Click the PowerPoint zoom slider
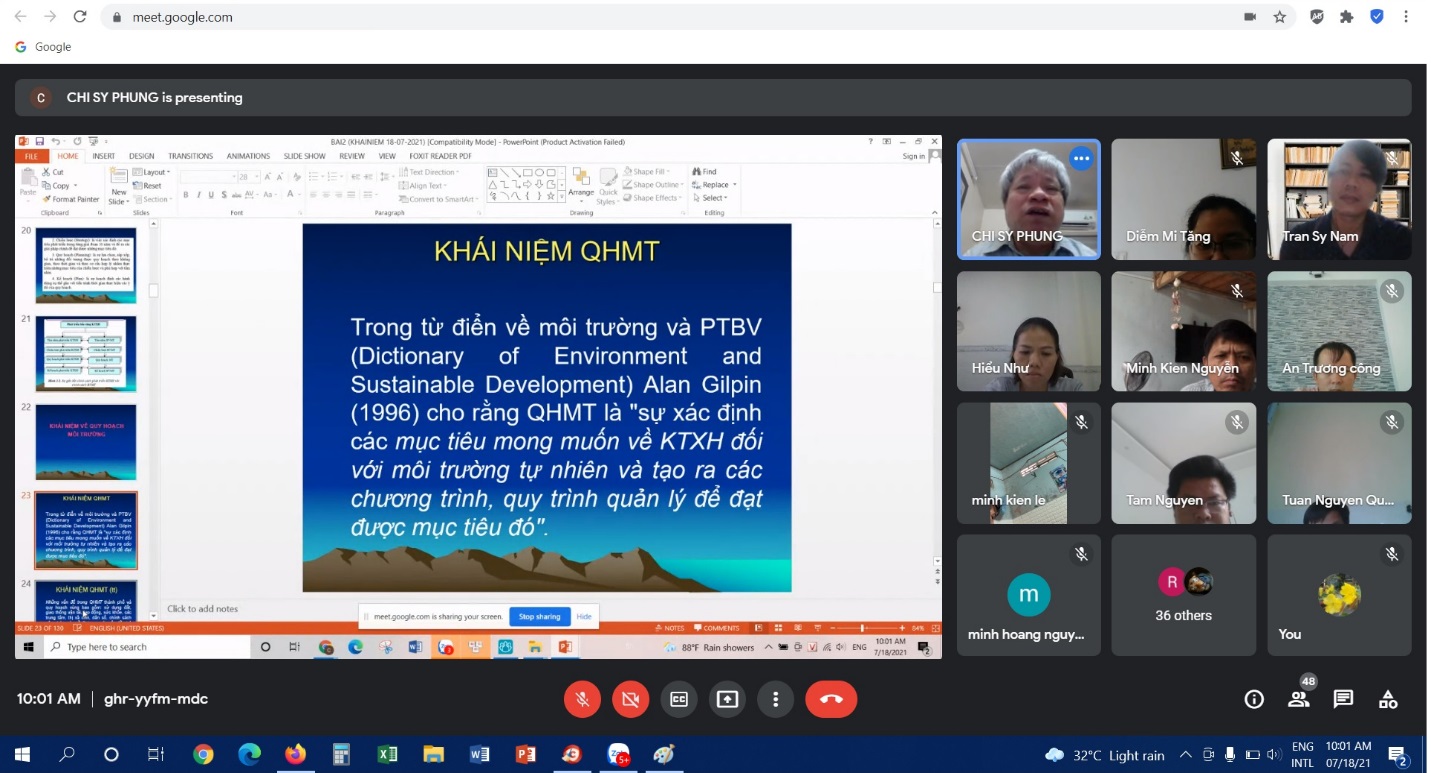Viewport: 1431px width, 773px height. tap(863, 628)
